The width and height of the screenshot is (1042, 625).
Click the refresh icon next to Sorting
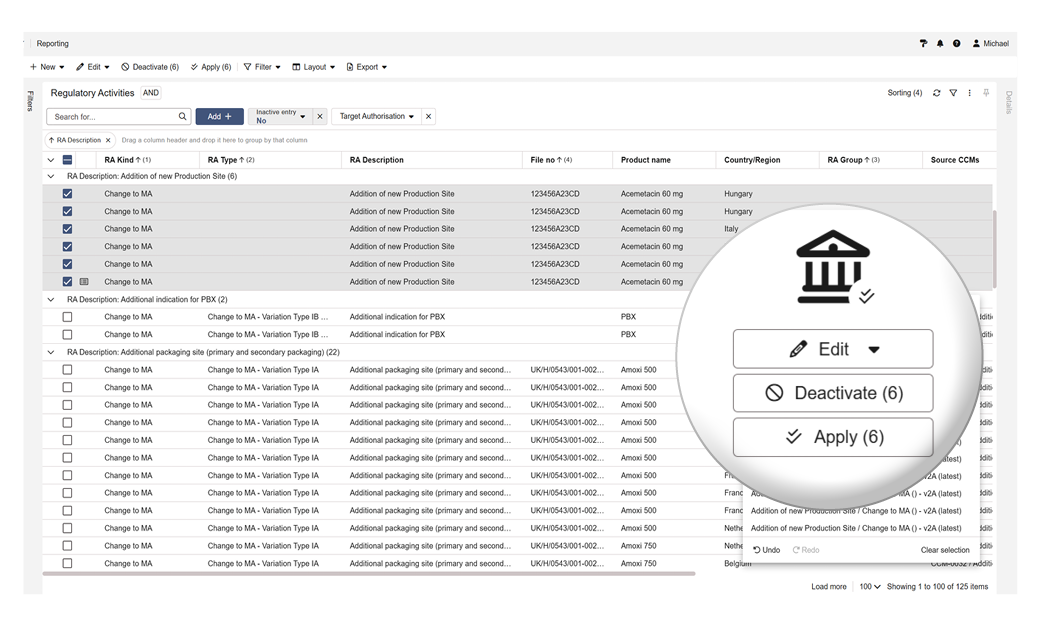click(937, 93)
